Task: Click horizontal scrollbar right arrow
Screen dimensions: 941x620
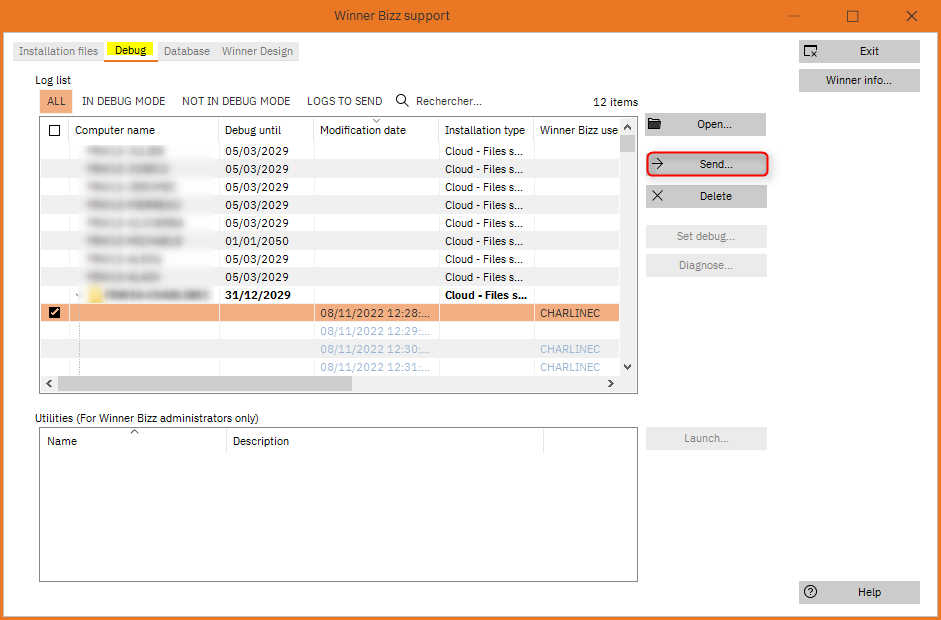Action: 612,383
